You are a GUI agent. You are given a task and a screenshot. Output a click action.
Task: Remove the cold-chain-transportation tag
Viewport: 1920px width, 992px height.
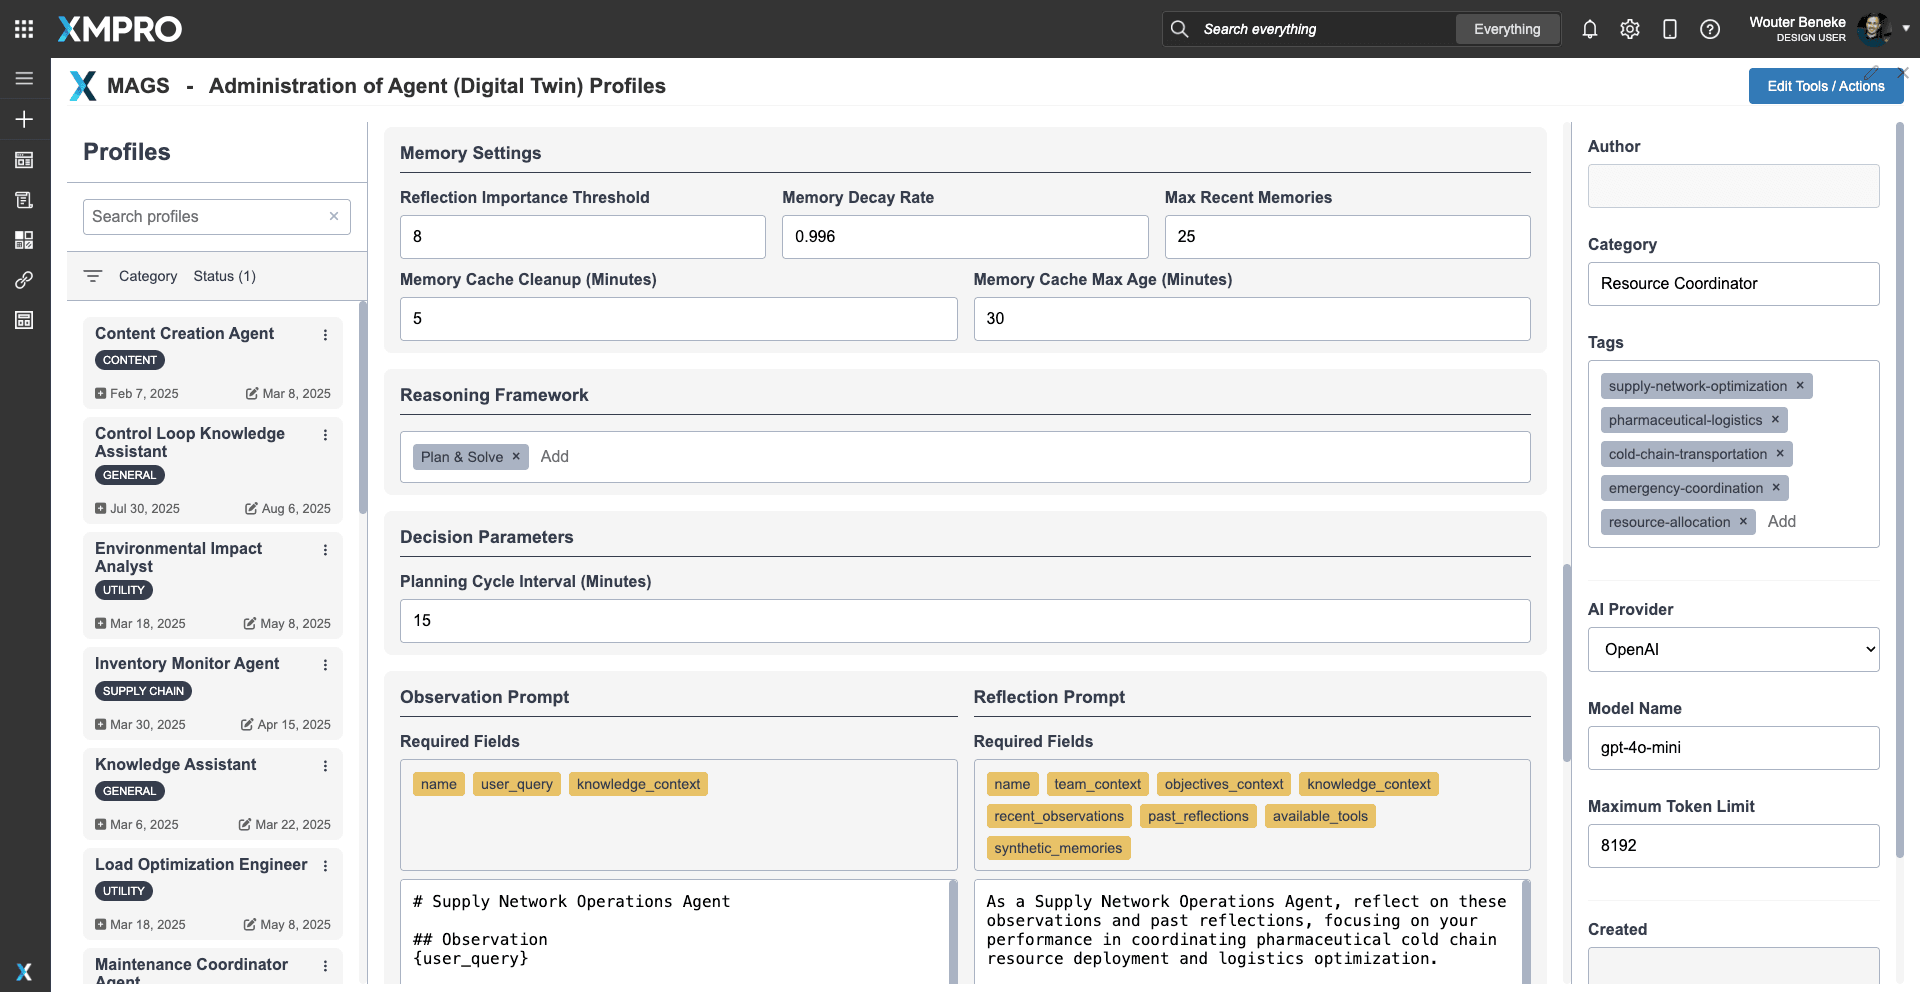point(1779,454)
